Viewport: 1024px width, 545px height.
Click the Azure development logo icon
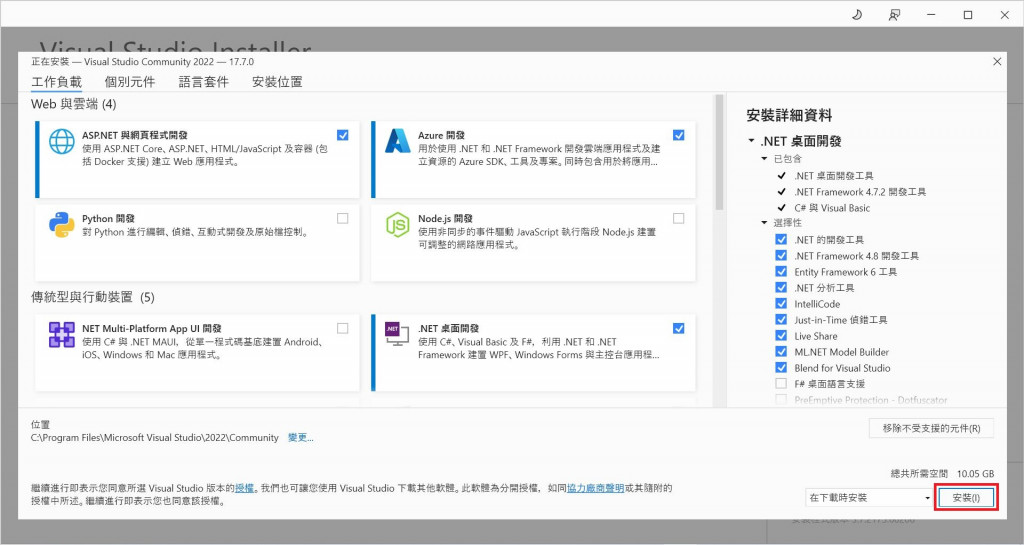coord(398,141)
